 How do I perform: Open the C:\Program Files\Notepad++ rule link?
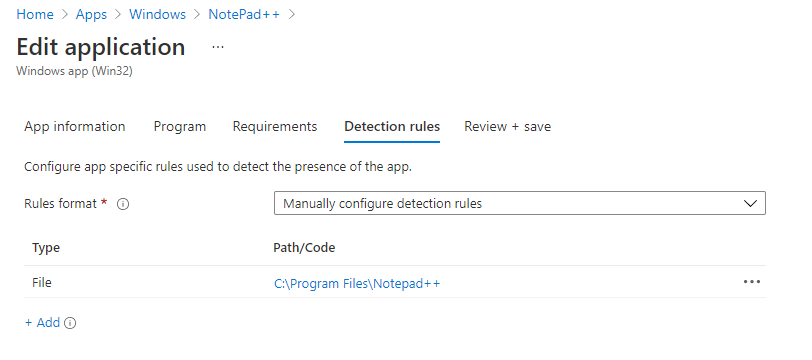(x=357, y=284)
